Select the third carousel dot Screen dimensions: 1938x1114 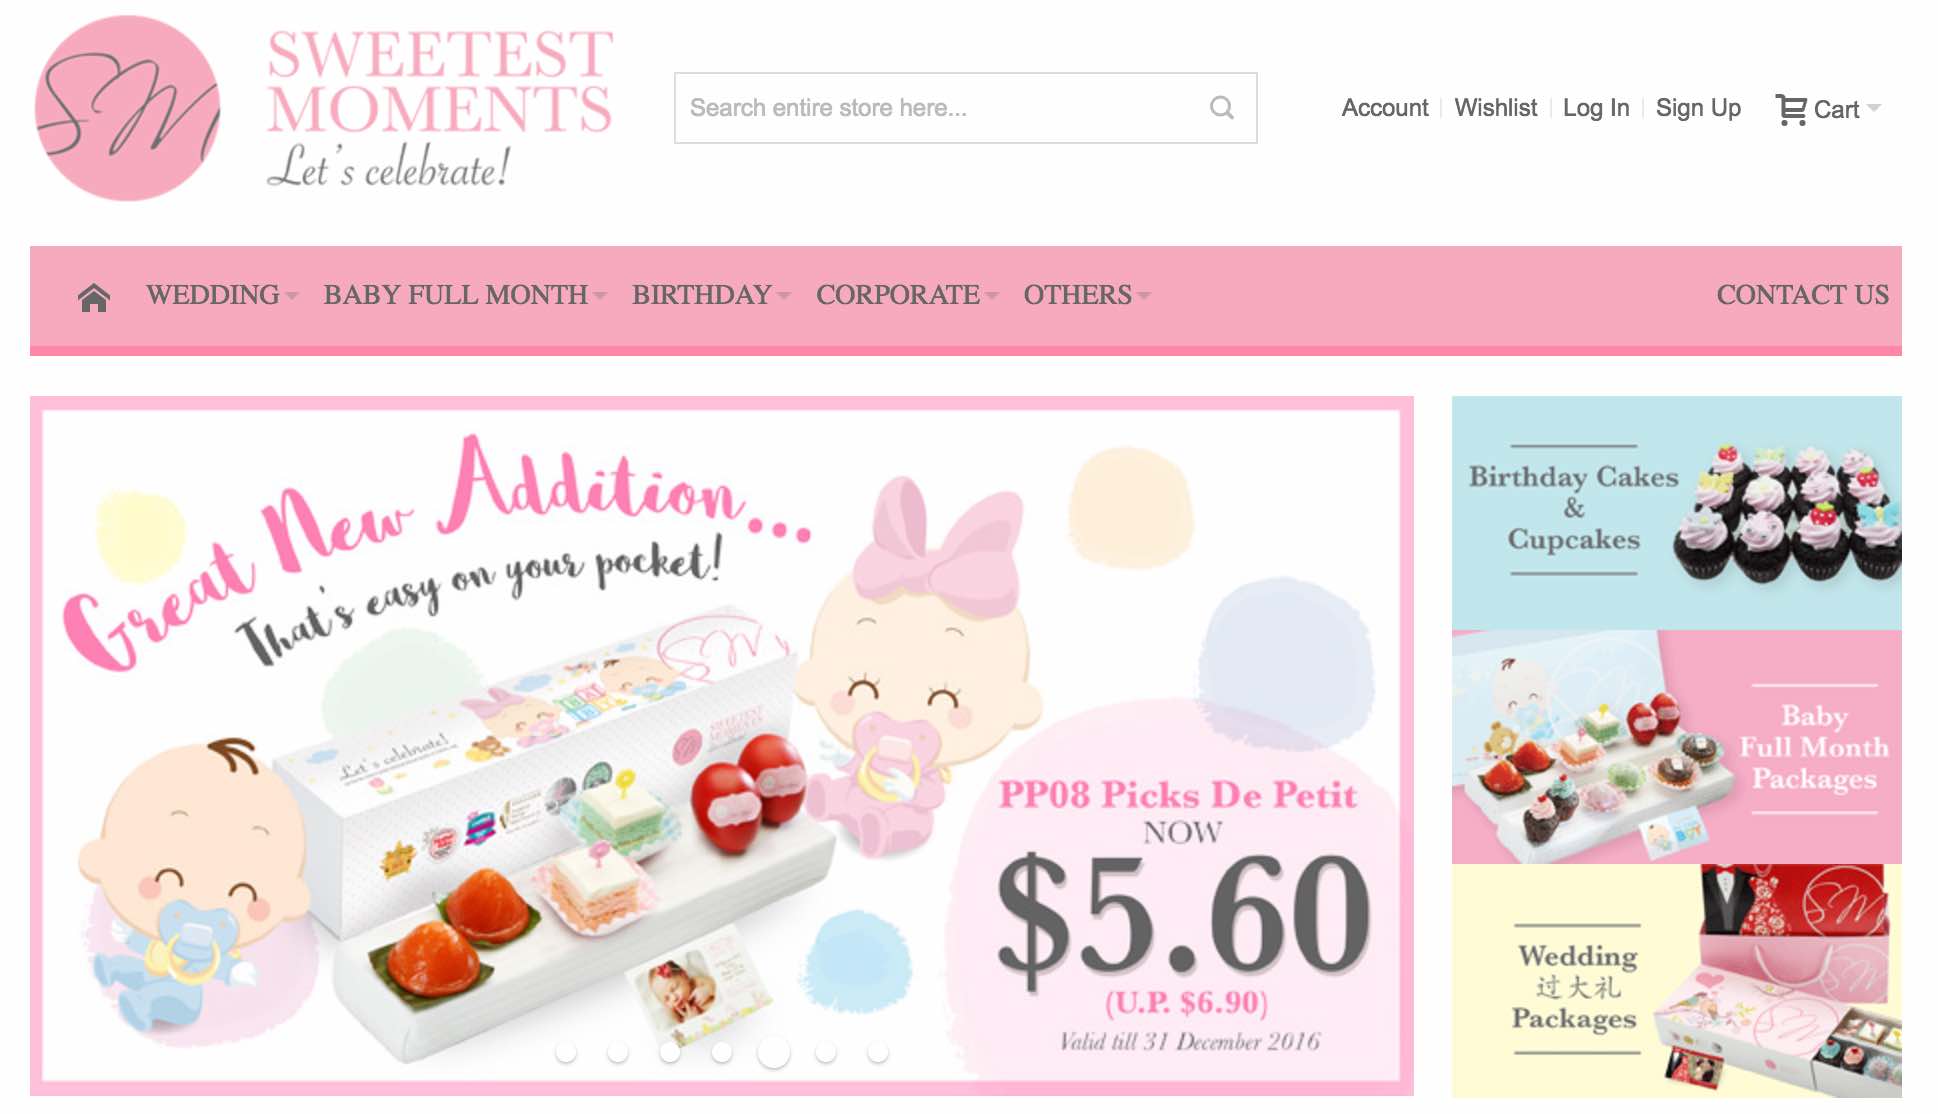coord(670,1051)
